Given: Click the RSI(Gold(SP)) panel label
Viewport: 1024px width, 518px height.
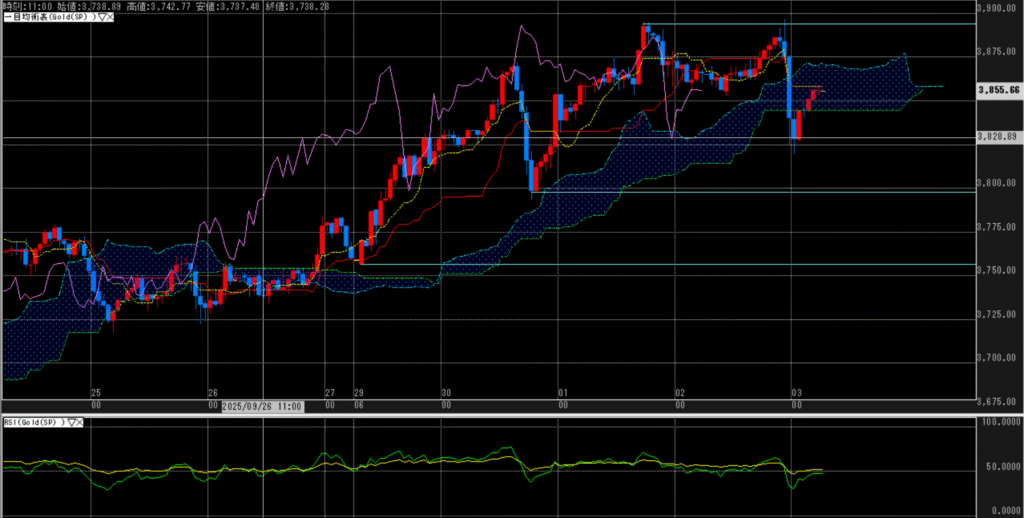Looking at the screenshot, I should pos(34,423).
